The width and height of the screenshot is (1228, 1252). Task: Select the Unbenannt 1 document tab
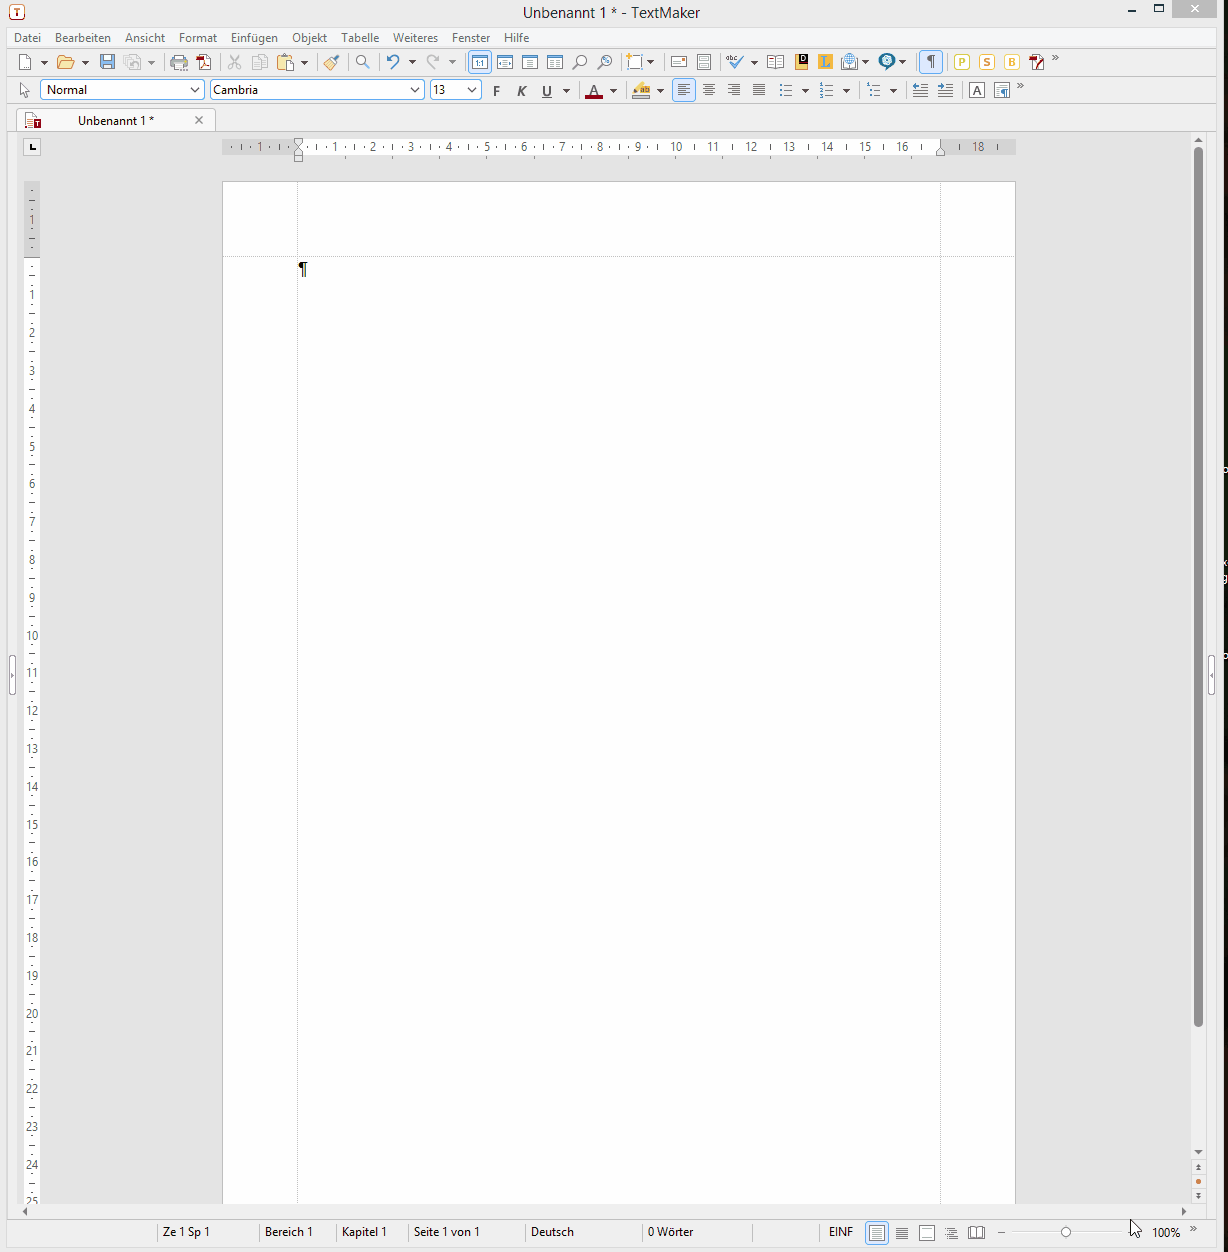tap(116, 120)
